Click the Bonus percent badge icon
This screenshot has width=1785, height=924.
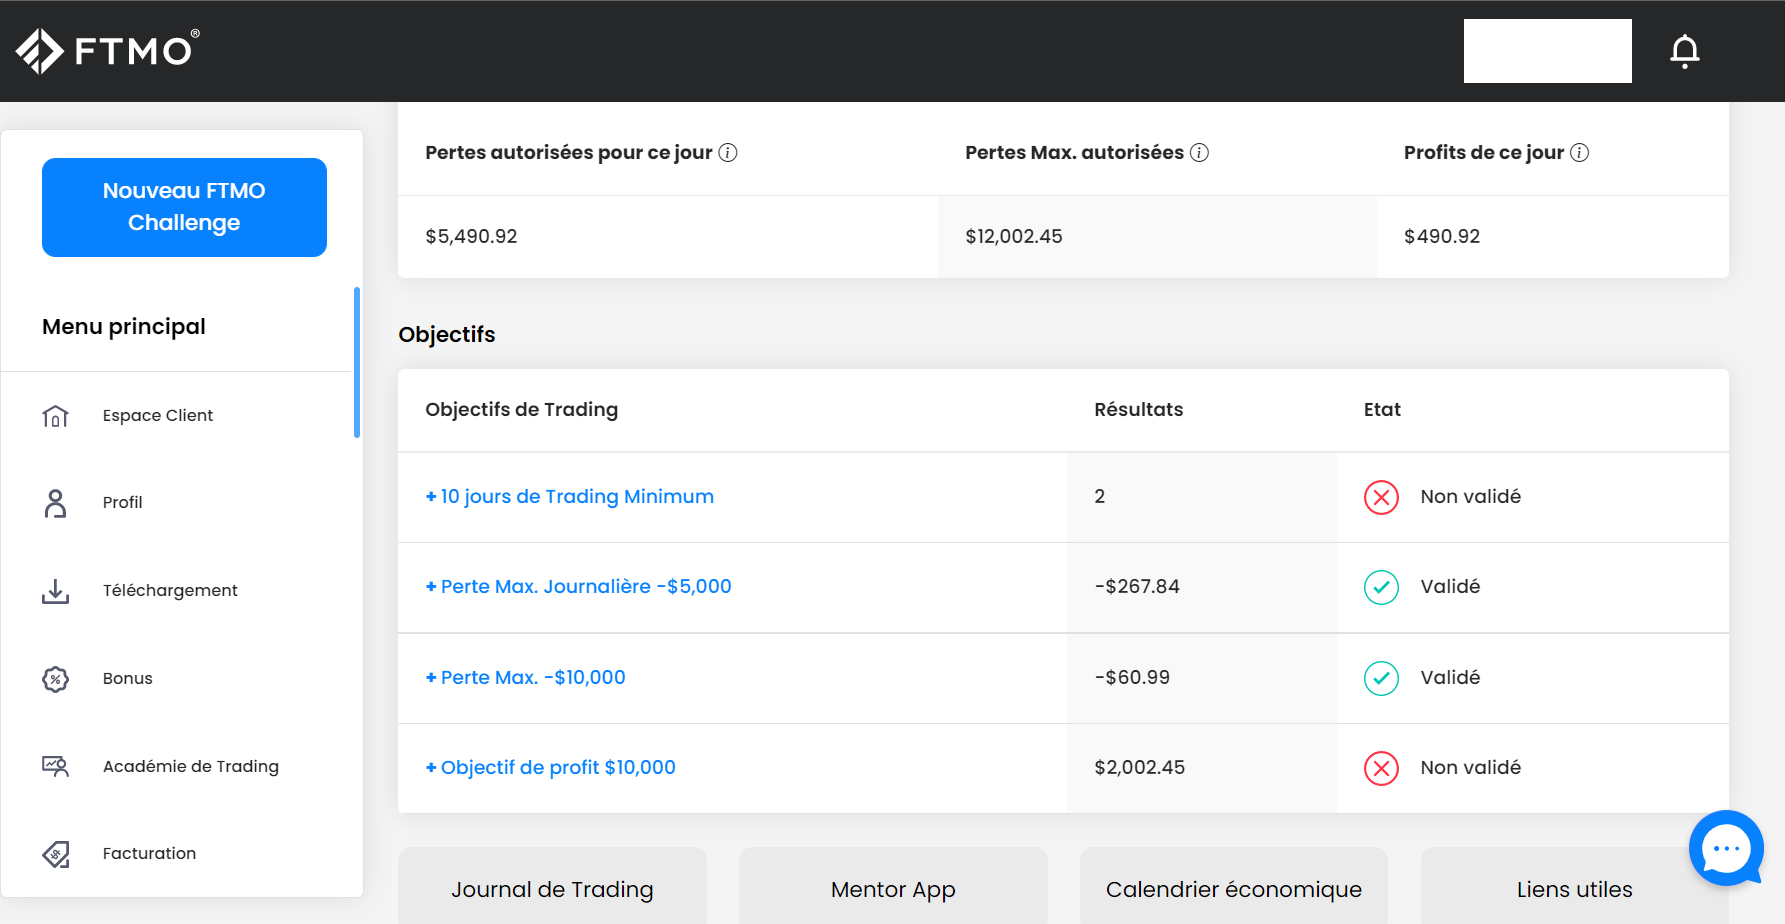tap(56, 679)
